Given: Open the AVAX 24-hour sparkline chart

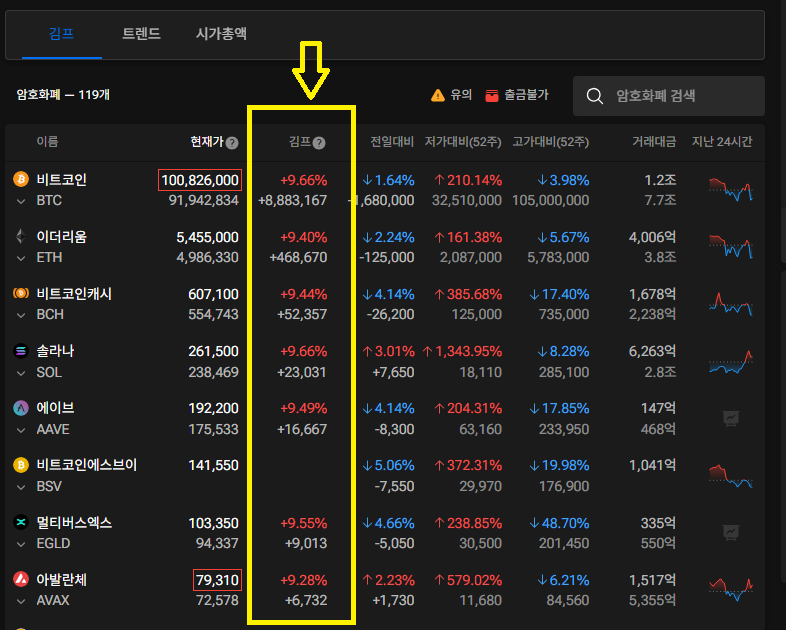Looking at the screenshot, I should coord(731,590).
